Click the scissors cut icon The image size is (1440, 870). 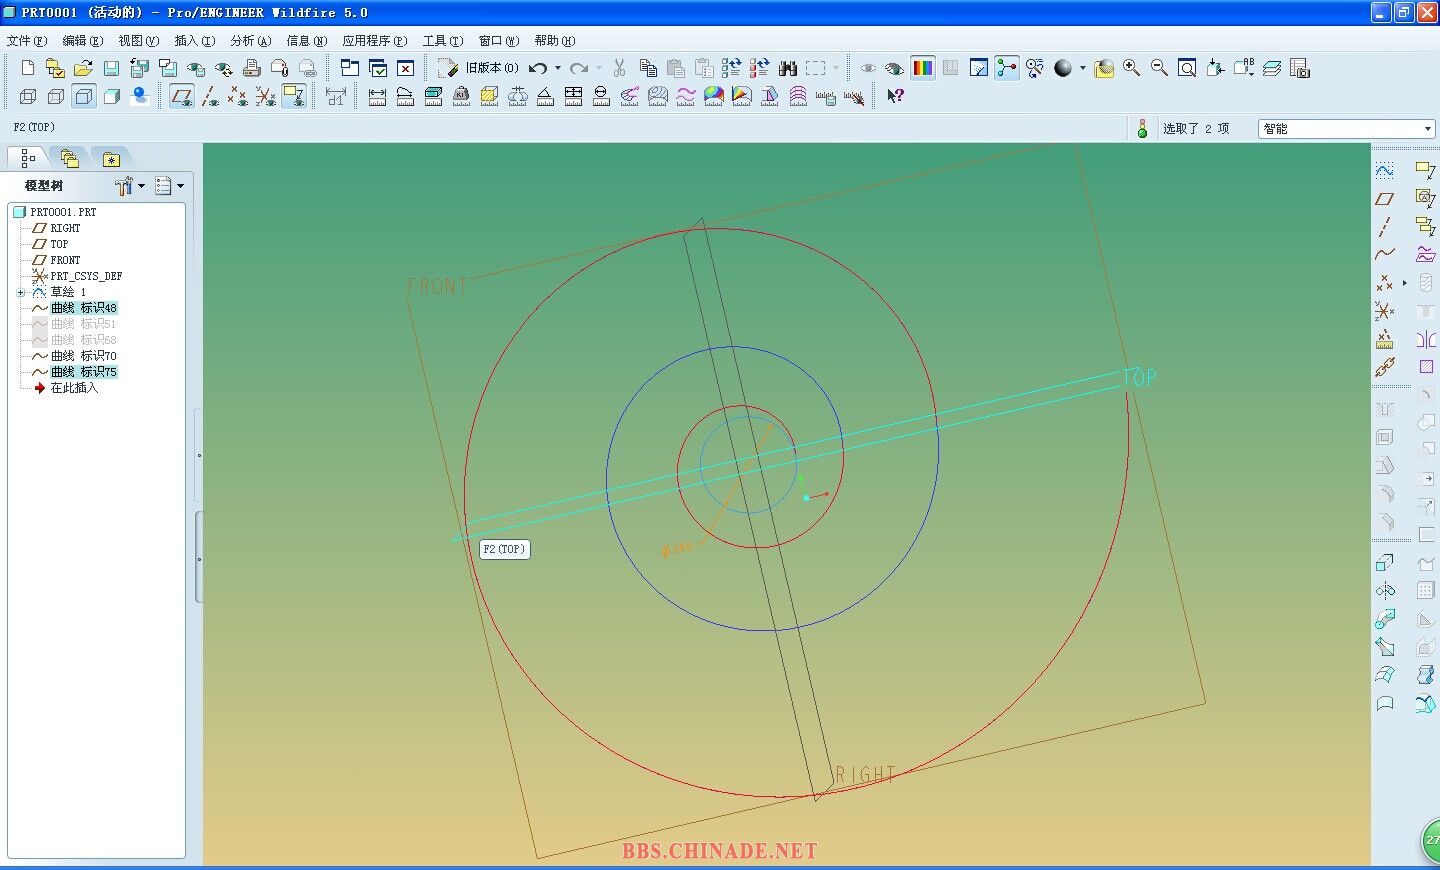619,68
